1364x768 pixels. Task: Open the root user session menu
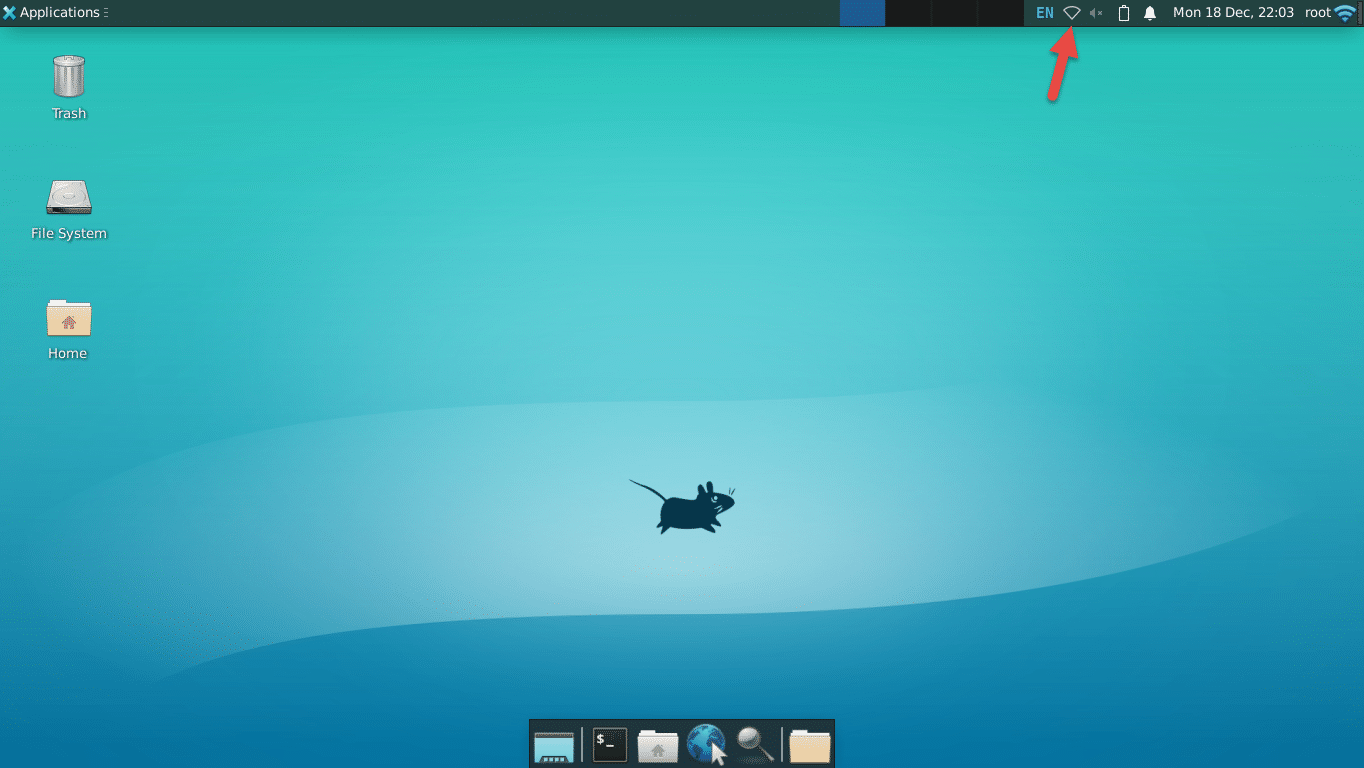point(1318,13)
